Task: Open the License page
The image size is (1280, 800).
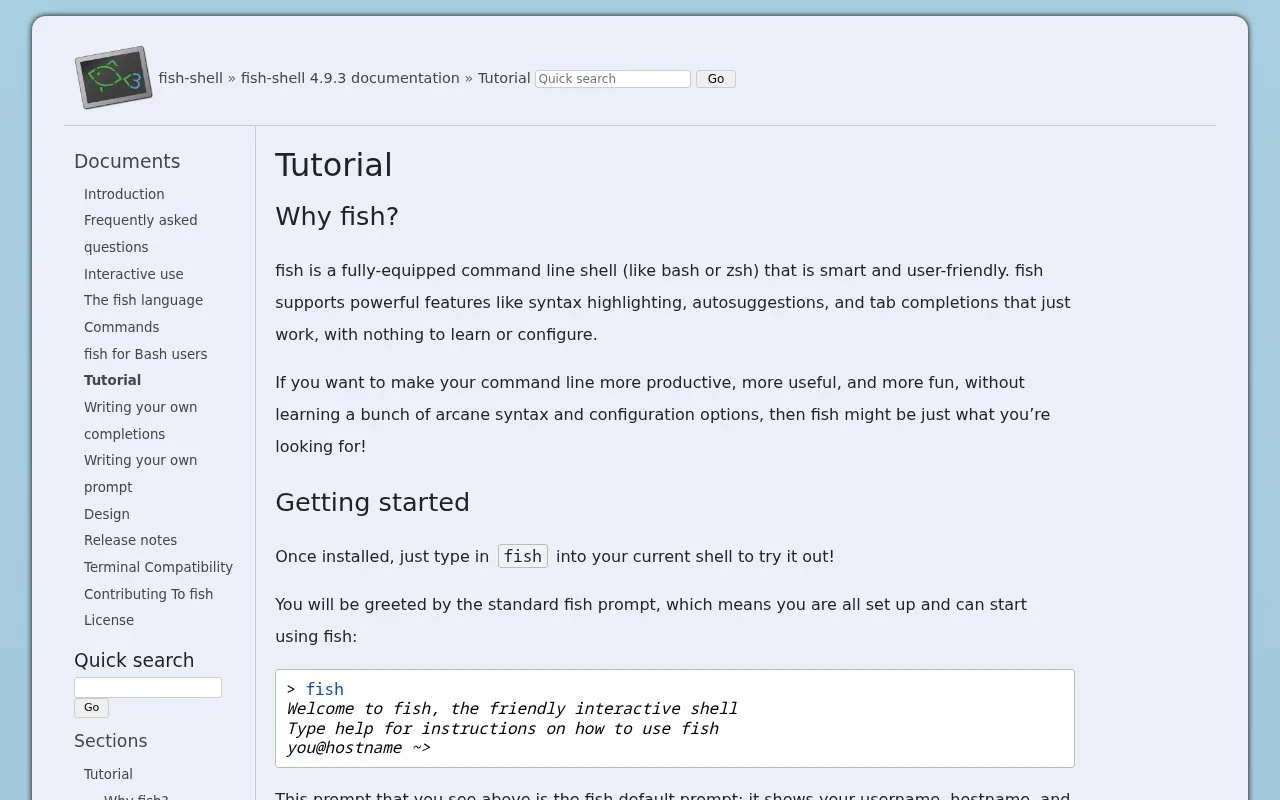Action: [x=109, y=620]
